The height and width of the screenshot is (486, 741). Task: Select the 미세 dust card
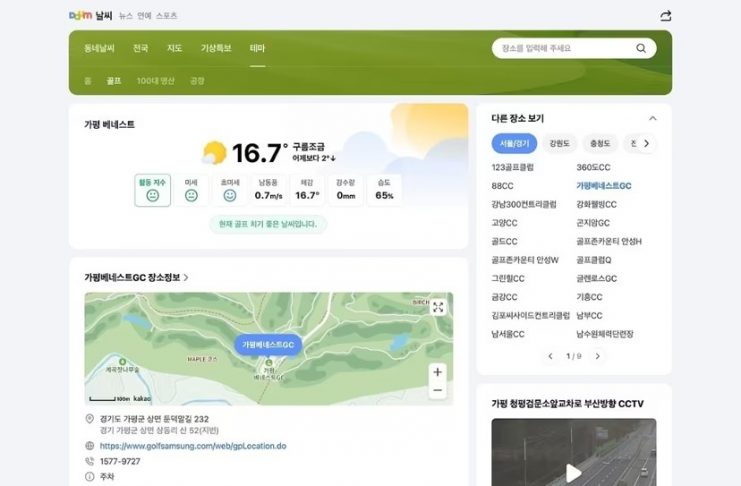click(x=191, y=190)
